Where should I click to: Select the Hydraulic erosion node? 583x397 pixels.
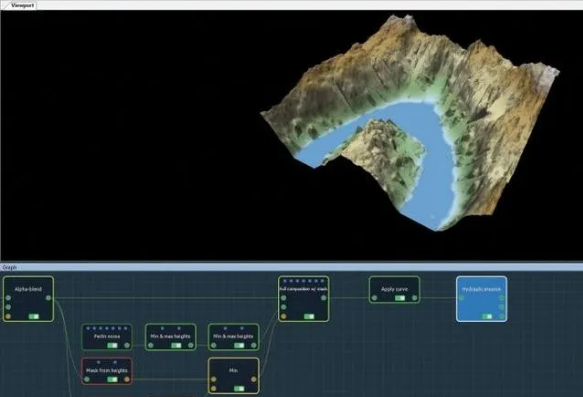coord(481,299)
